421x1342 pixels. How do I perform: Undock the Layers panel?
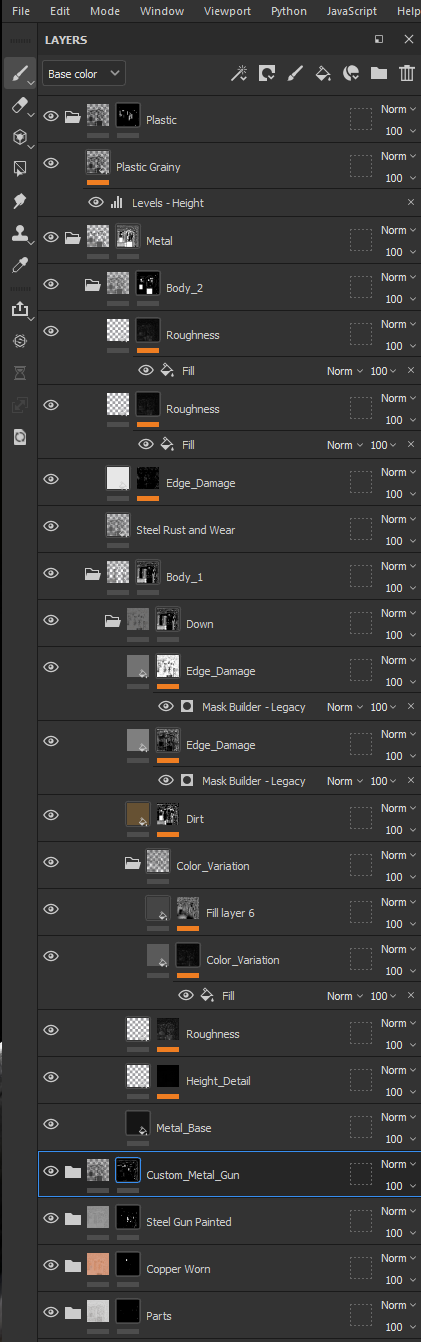pos(379,39)
